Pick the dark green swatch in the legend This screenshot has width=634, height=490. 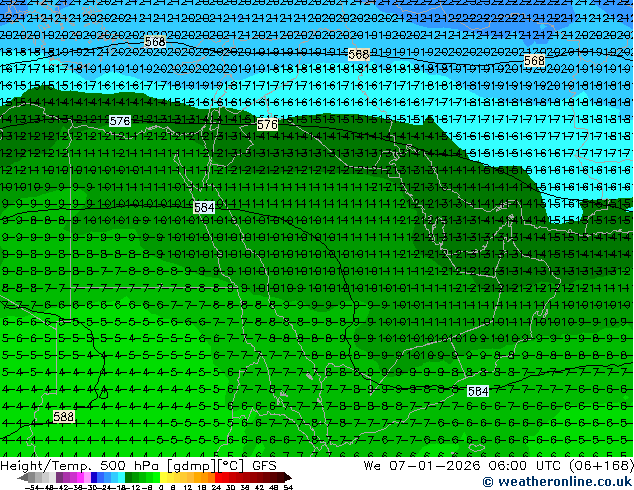[129, 477]
